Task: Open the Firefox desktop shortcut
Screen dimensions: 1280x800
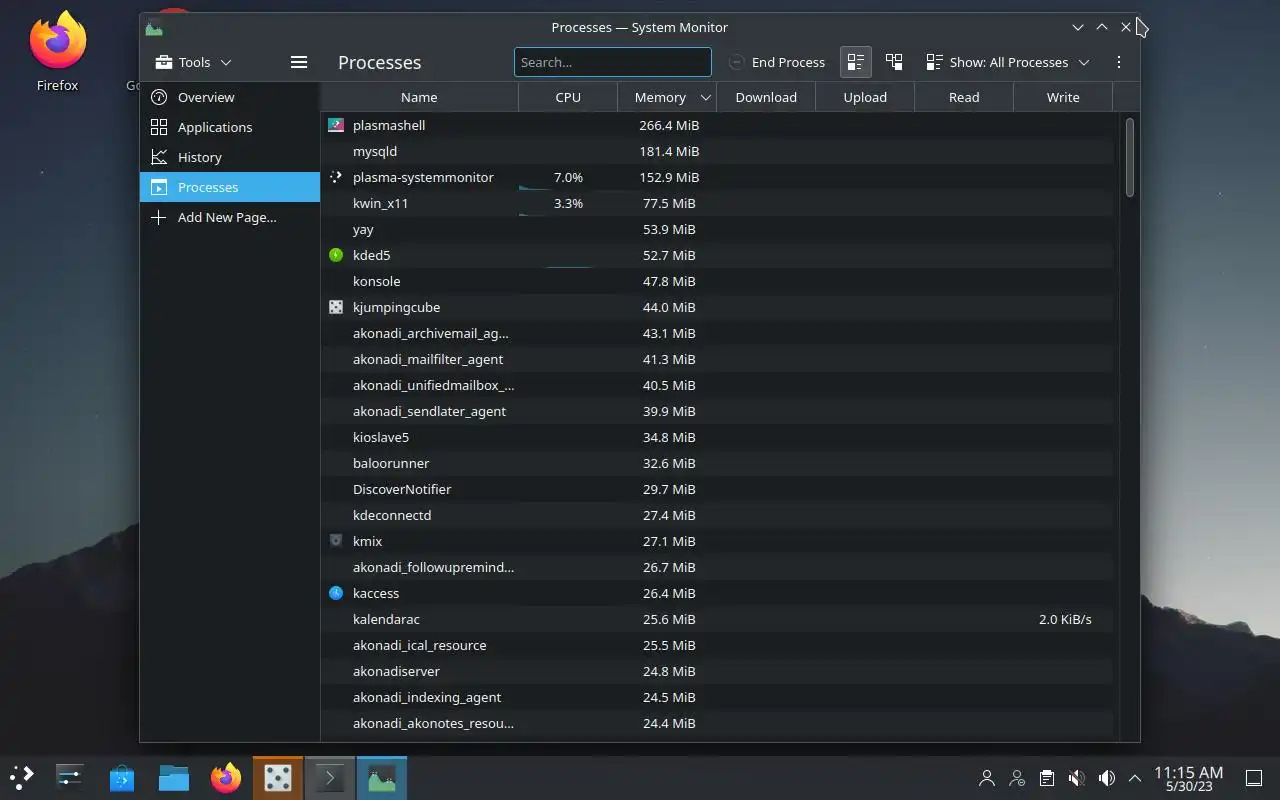Action: coord(57,50)
